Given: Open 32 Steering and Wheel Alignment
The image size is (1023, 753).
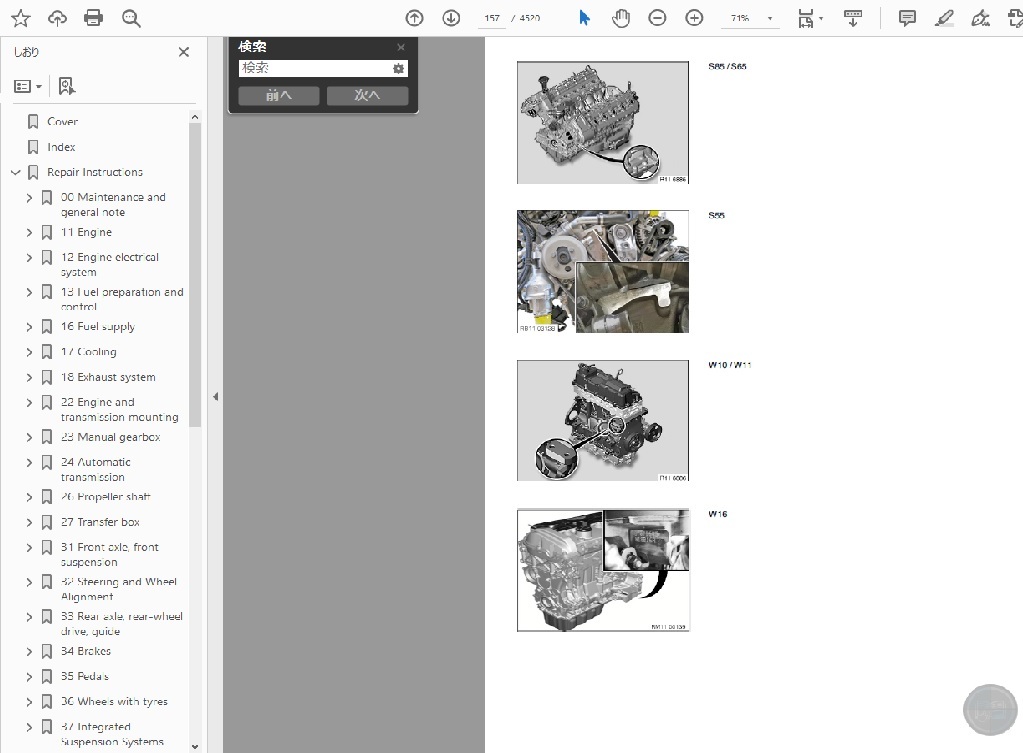Looking at the screenshot, I should [x=119, y=589].
